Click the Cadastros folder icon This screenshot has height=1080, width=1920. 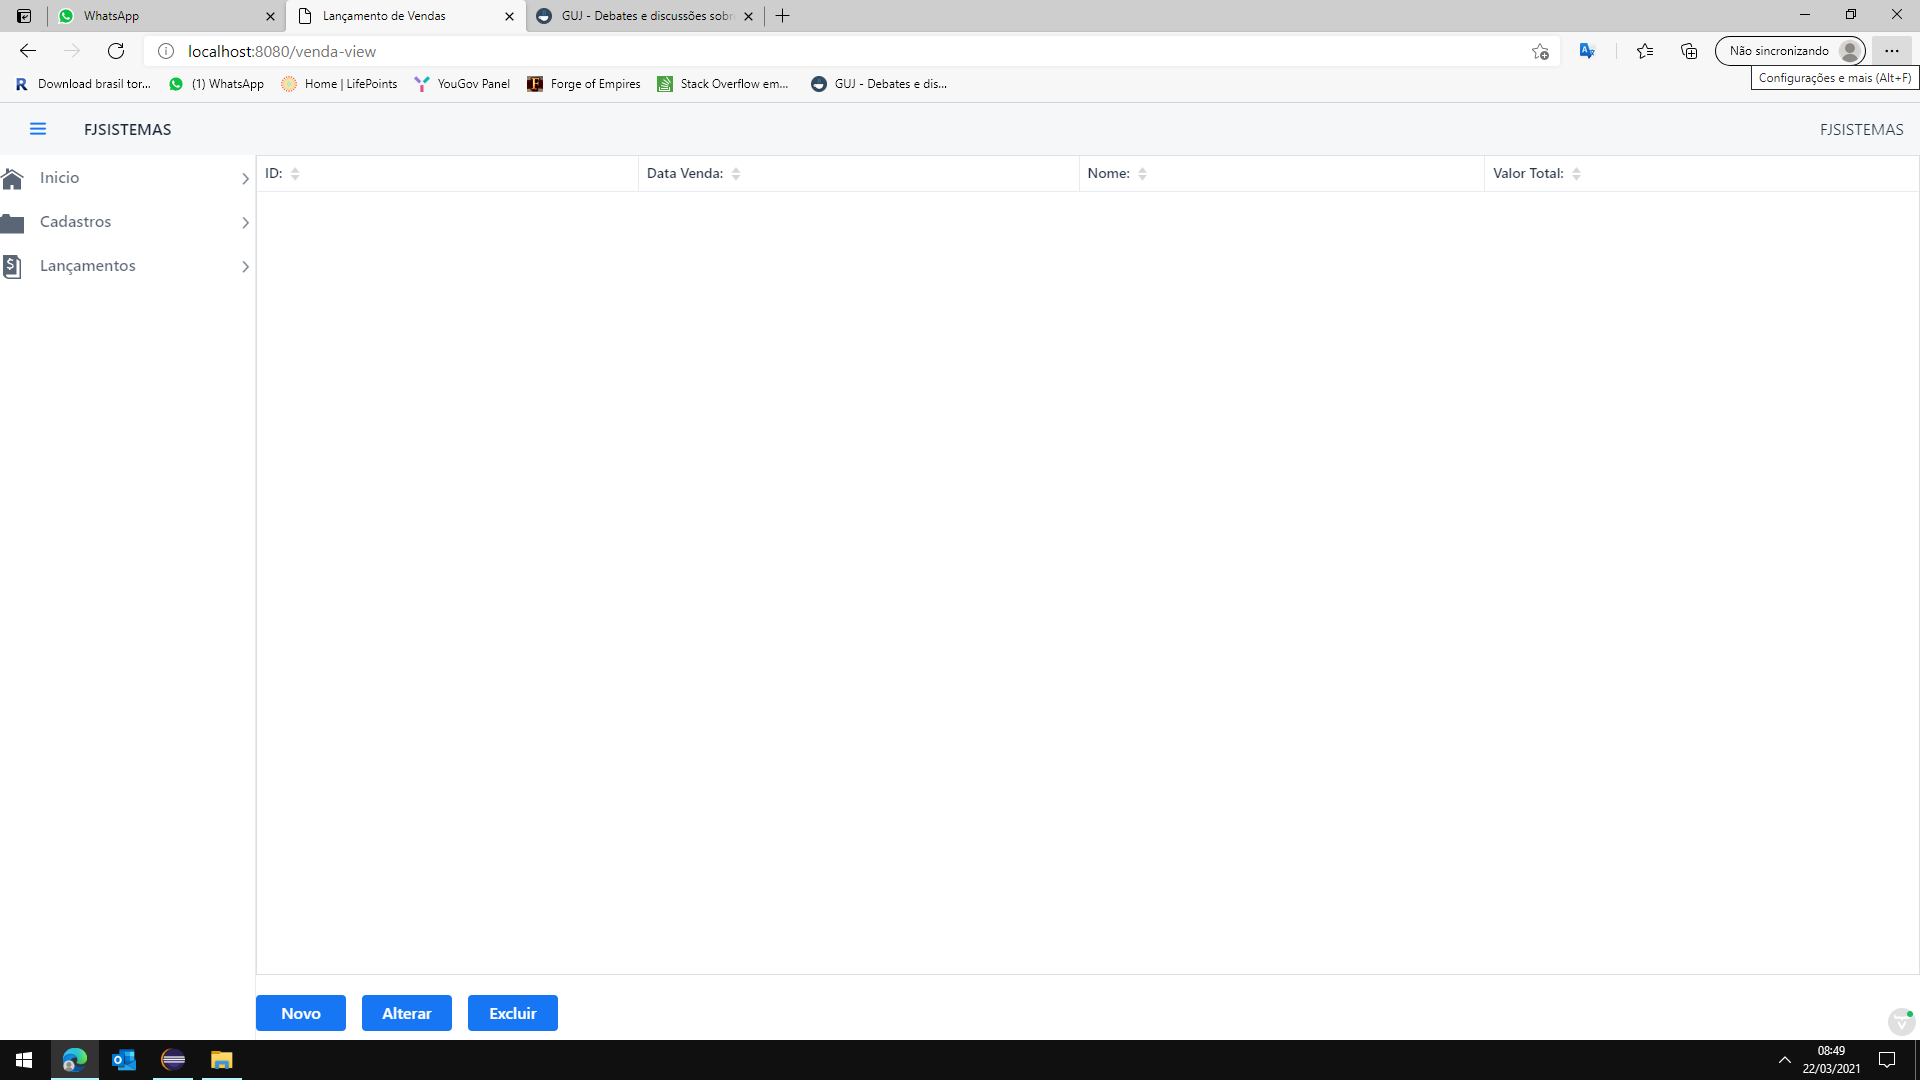click(13, 222)
